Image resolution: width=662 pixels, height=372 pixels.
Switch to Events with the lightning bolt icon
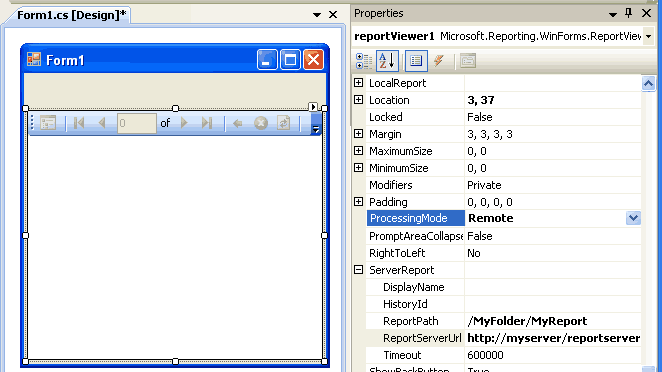click(439, 61)
